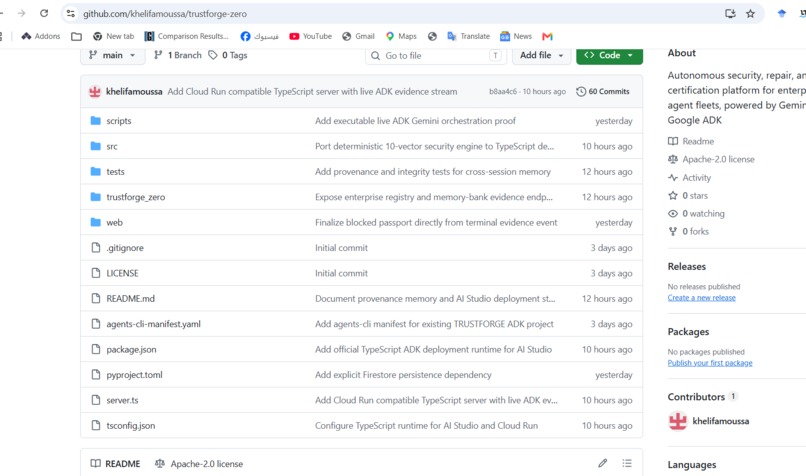Open the main branch dropdown

113,55
